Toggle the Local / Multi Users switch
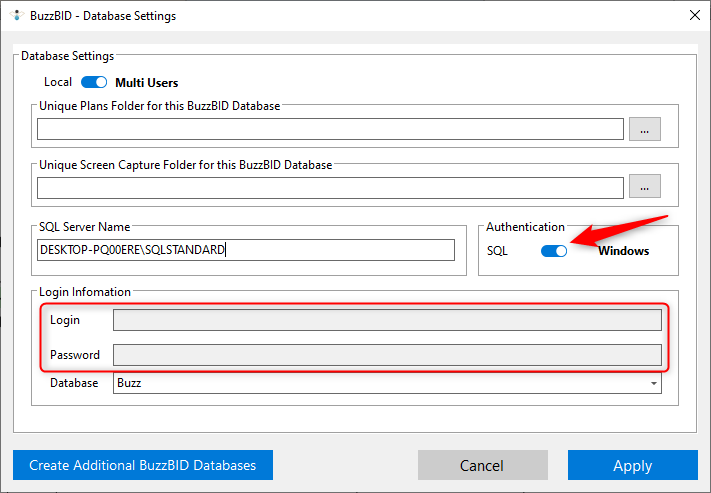The width and height of the screenshot is (711, 493). pyautogui.click(x=94, y=82)
